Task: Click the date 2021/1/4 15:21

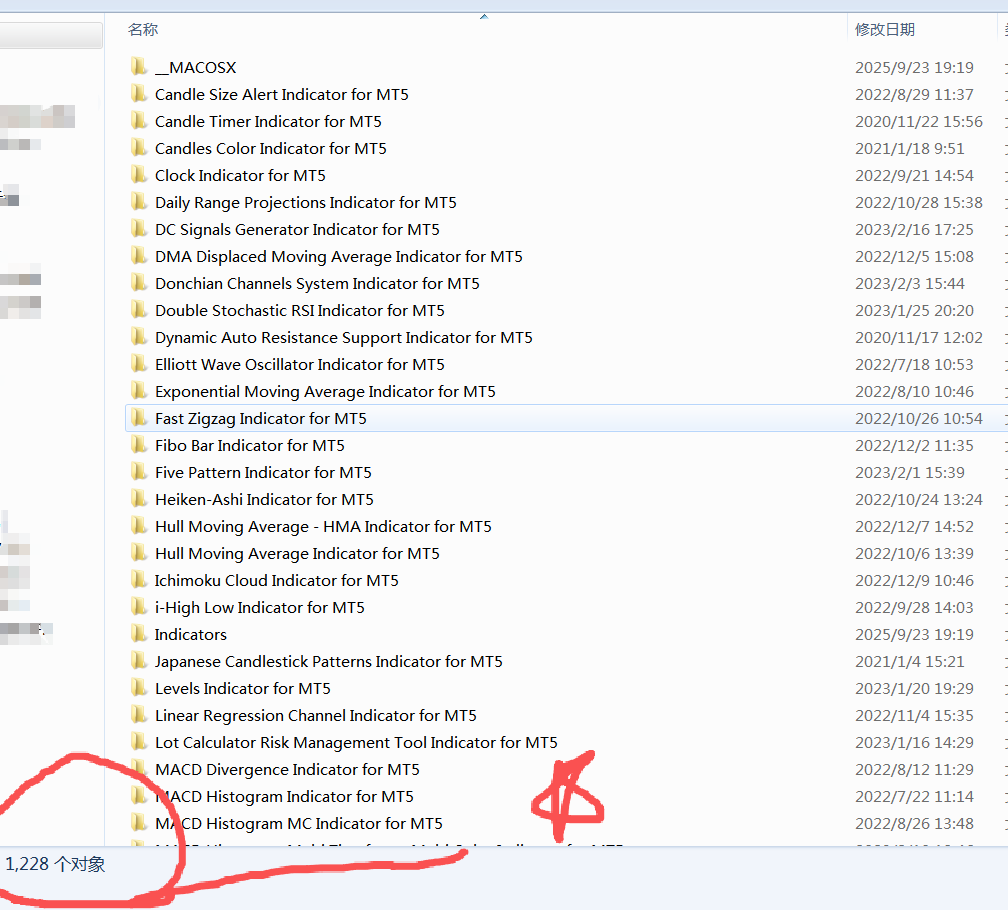Action: tap(910, 661)
